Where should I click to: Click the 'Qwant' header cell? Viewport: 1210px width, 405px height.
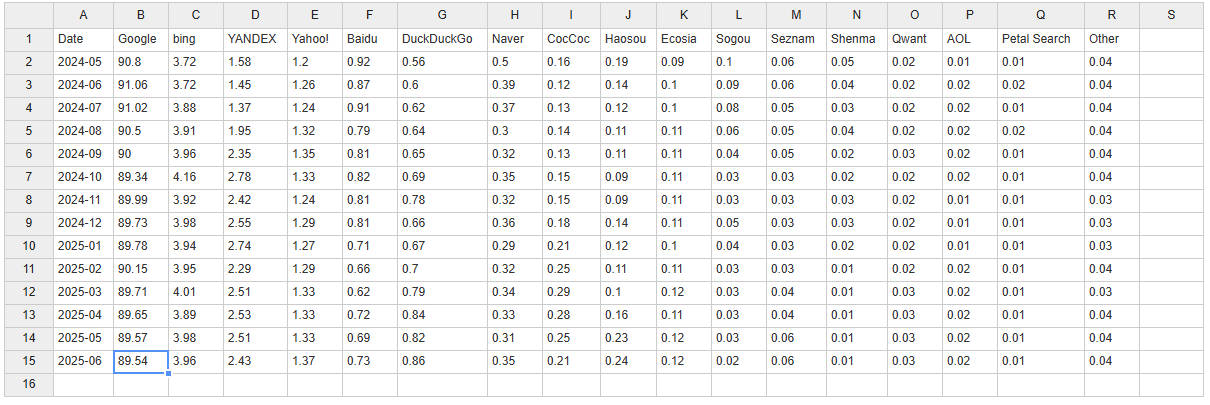(x=914, y=39)
